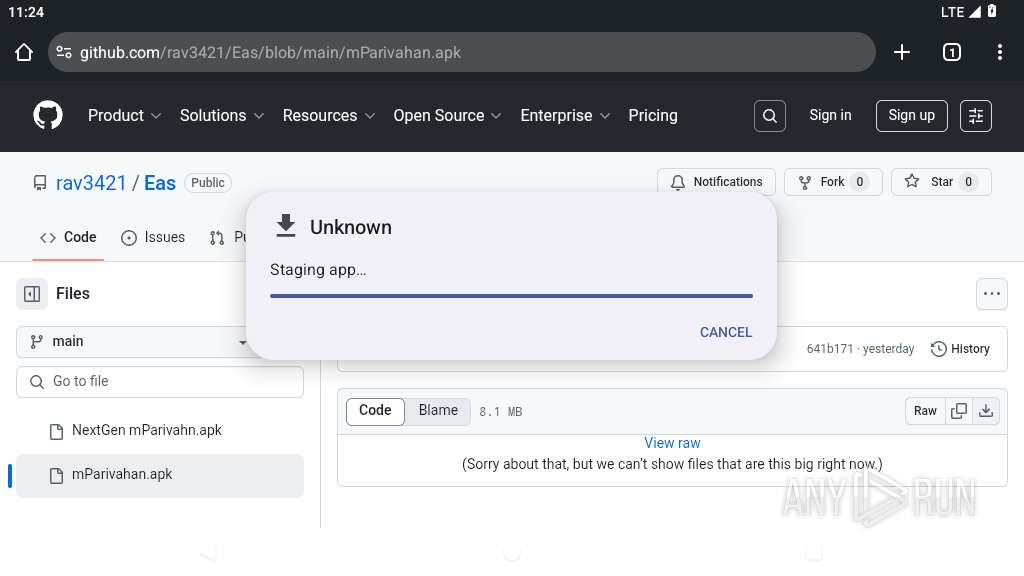1024x576 pixels.
Task: Tap the browser home icon
Action: pos(24,52)
